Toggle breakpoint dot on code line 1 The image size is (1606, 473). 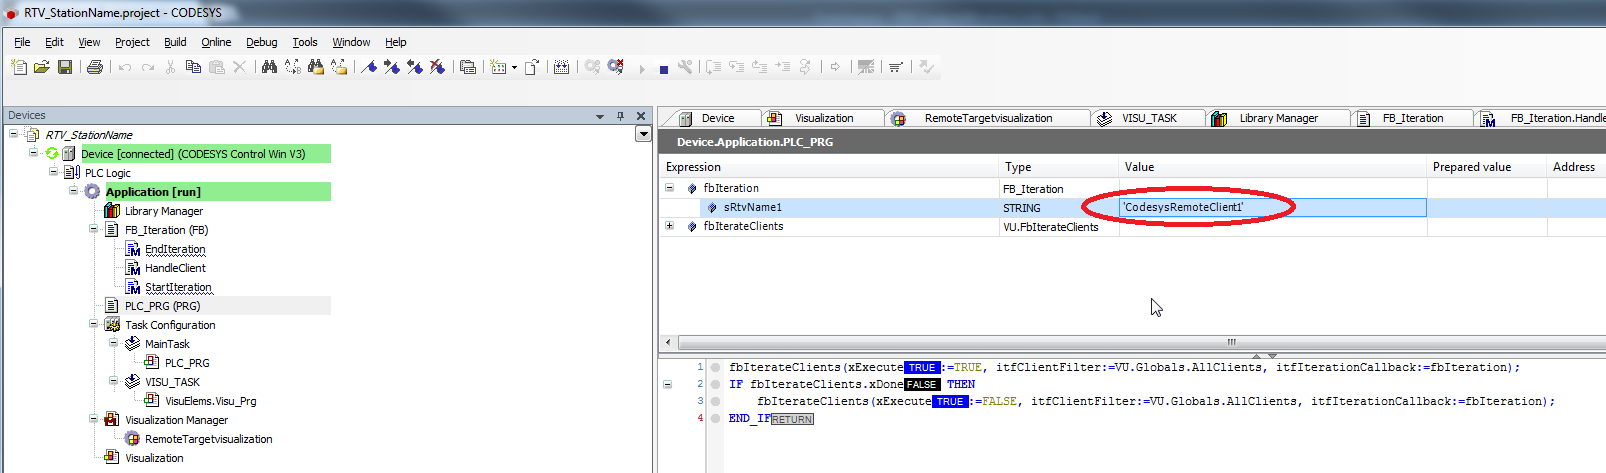716,367
